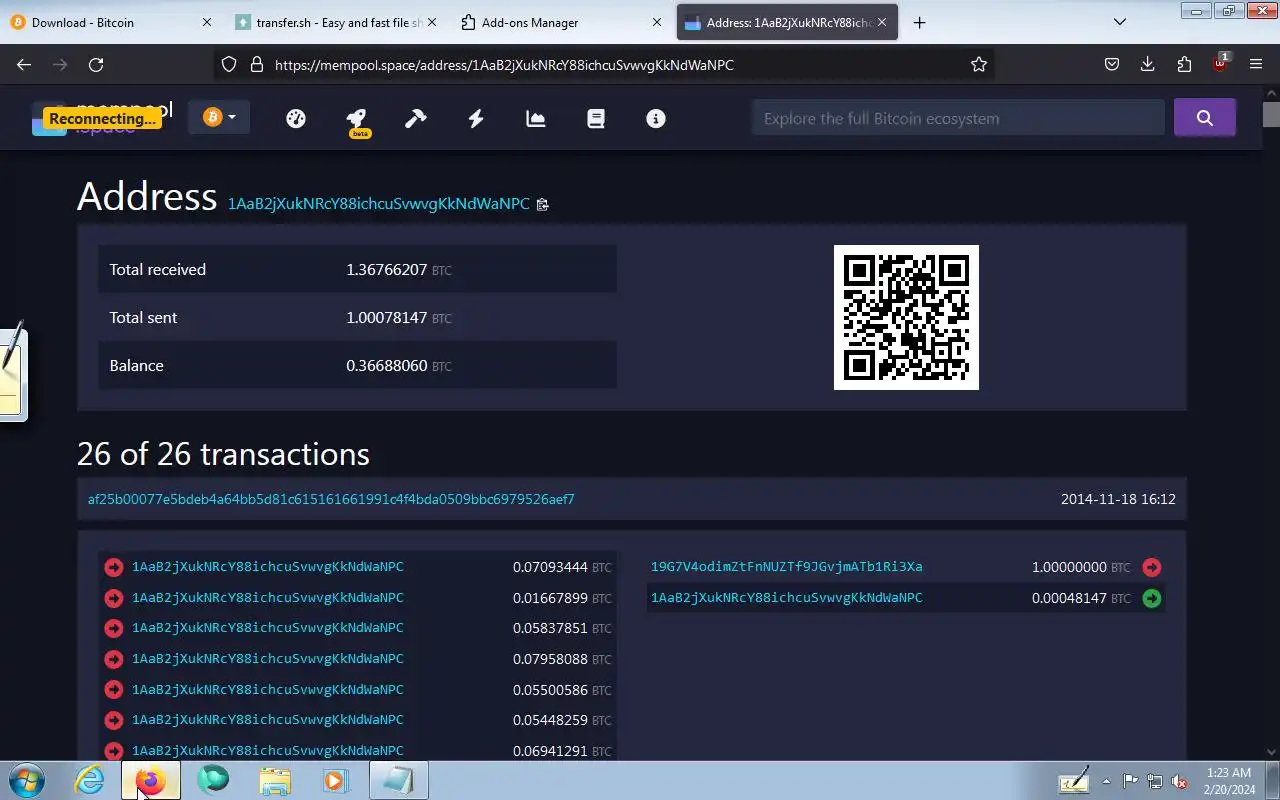Open Firefox extensions puzzle icon
The image size is (1280, 800).
1184,64
